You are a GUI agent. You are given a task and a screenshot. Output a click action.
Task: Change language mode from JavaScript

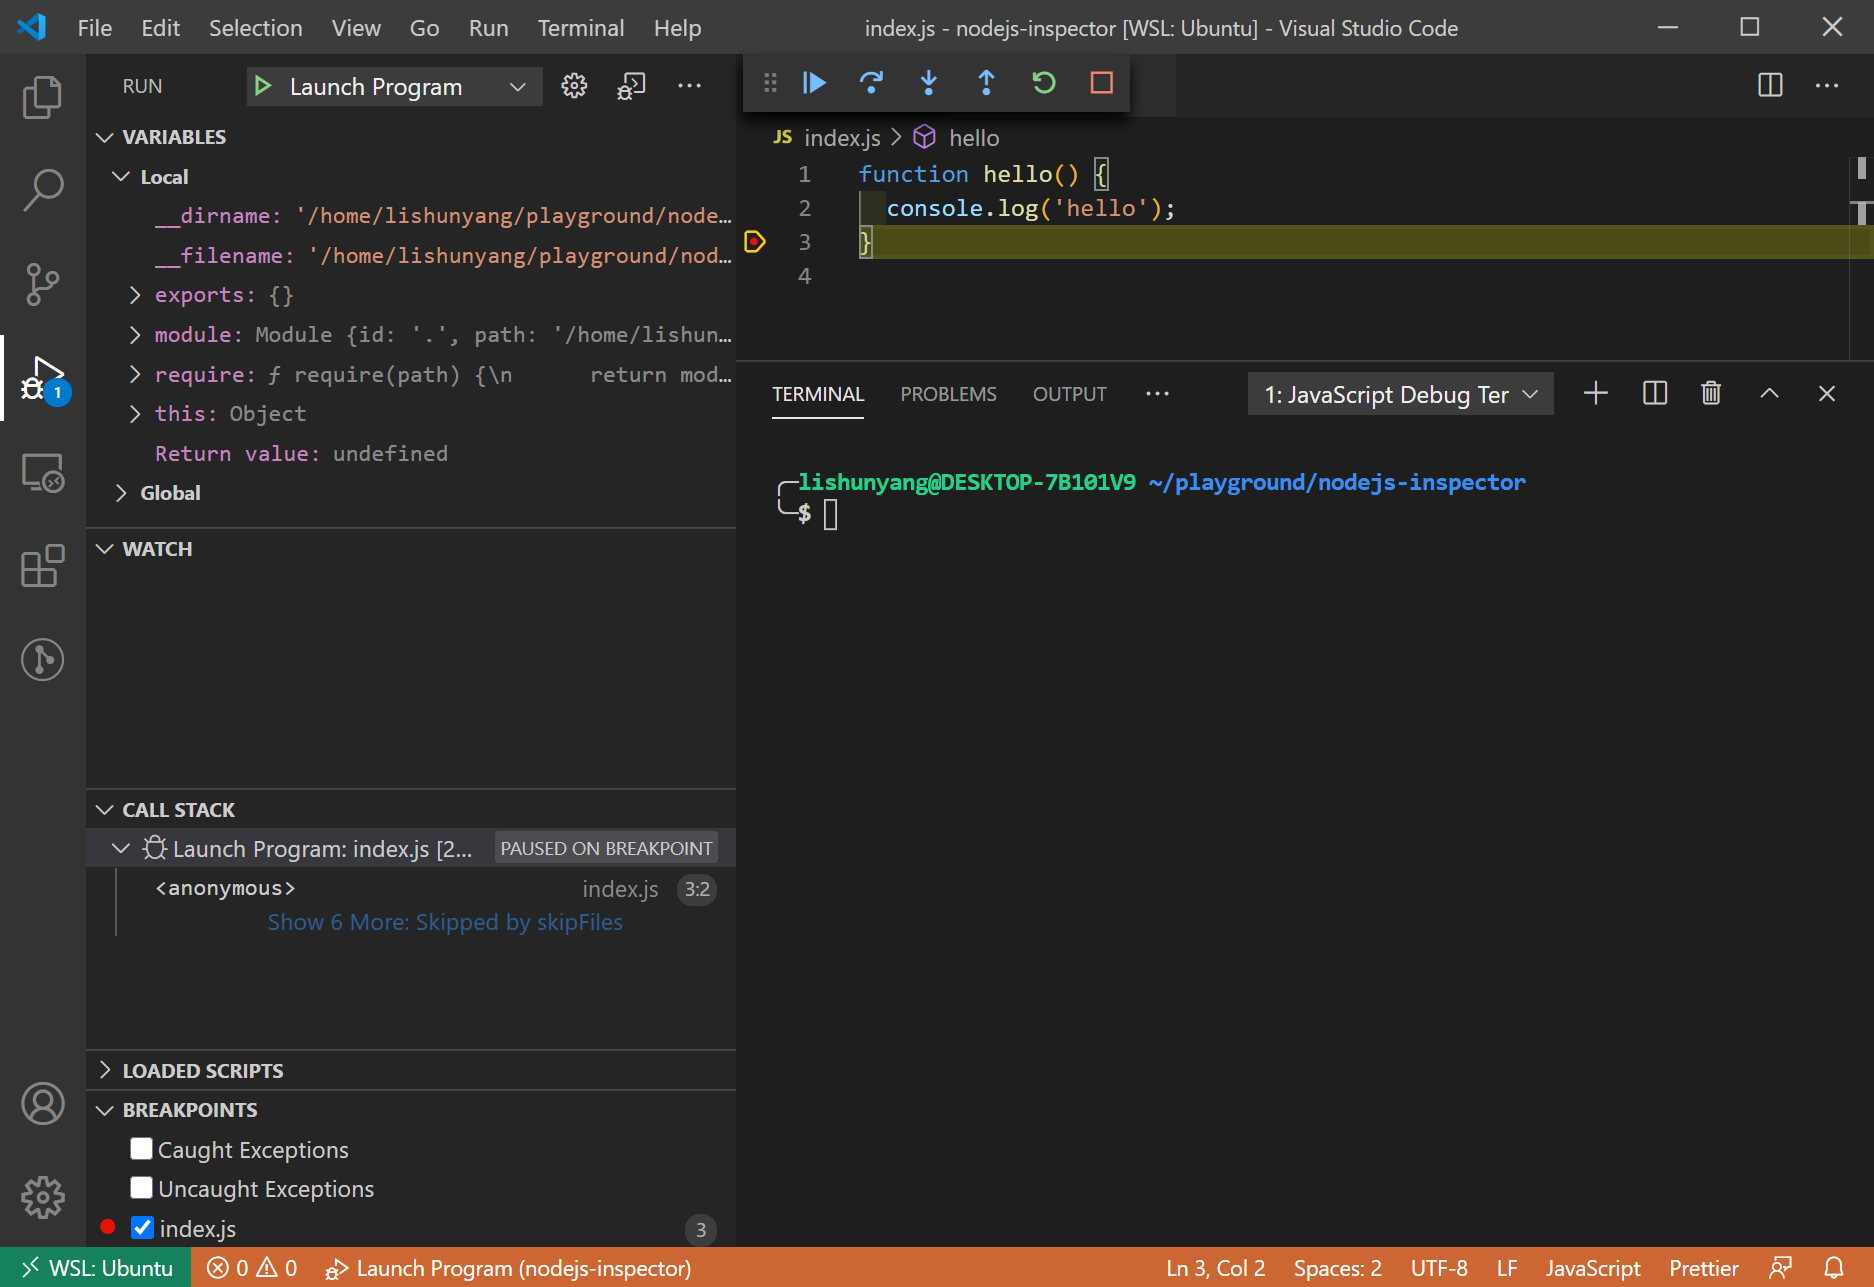coord(1592,1268)
